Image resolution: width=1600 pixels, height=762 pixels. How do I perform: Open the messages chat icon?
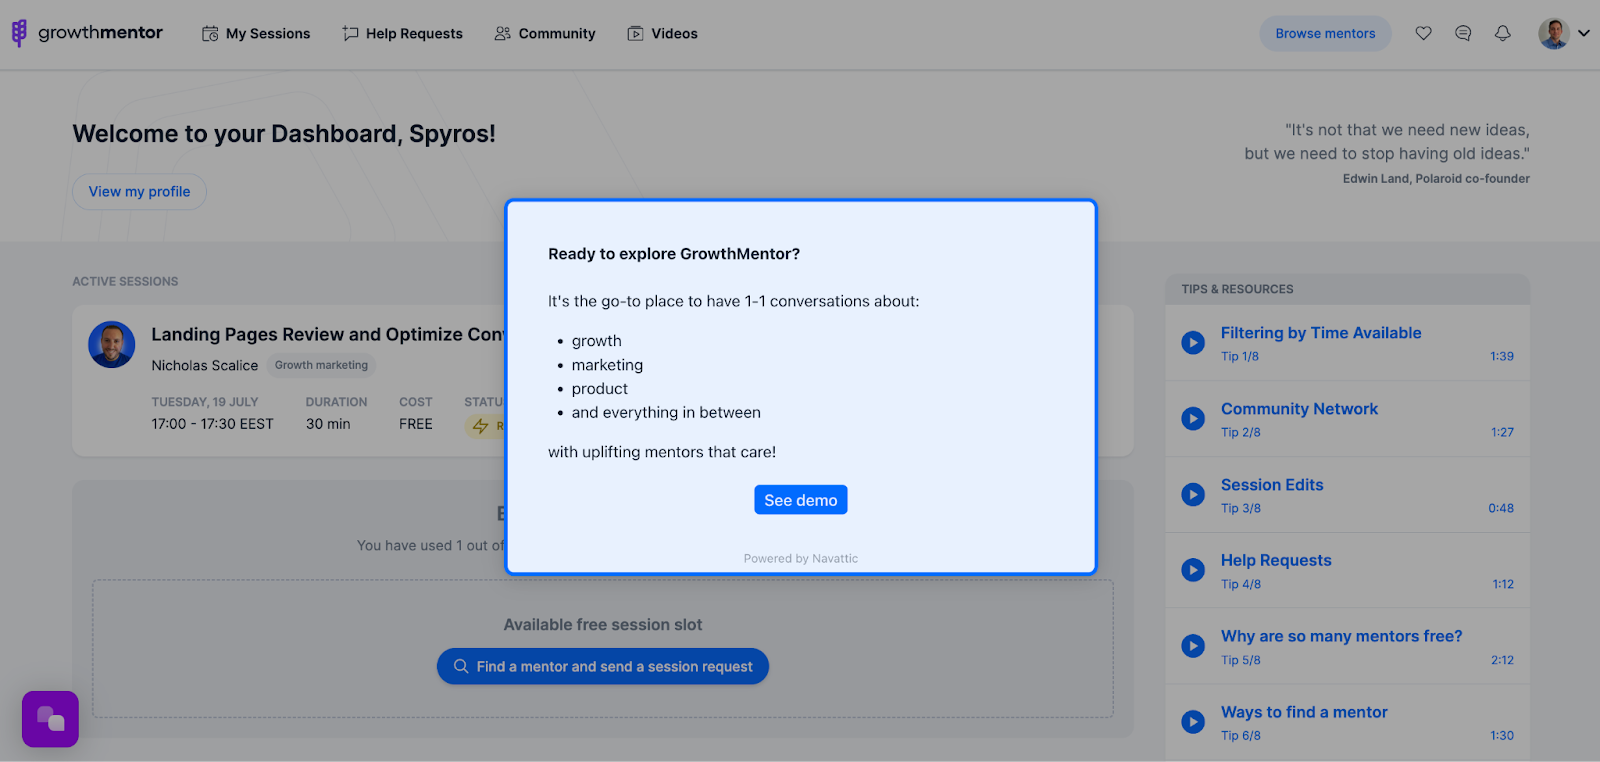1463,33
